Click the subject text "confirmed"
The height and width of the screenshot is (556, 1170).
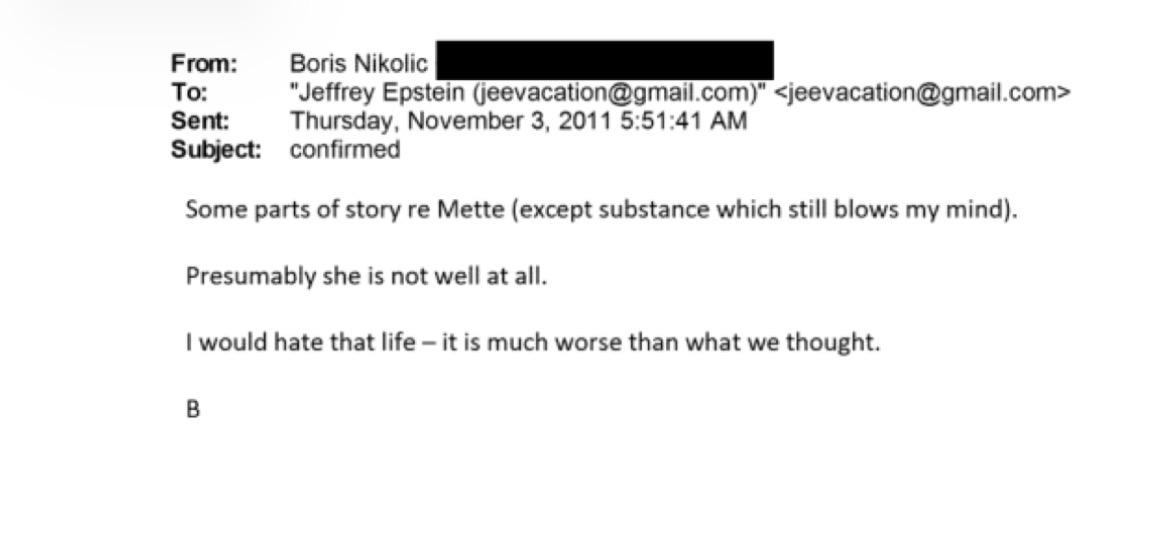(345, 151)
